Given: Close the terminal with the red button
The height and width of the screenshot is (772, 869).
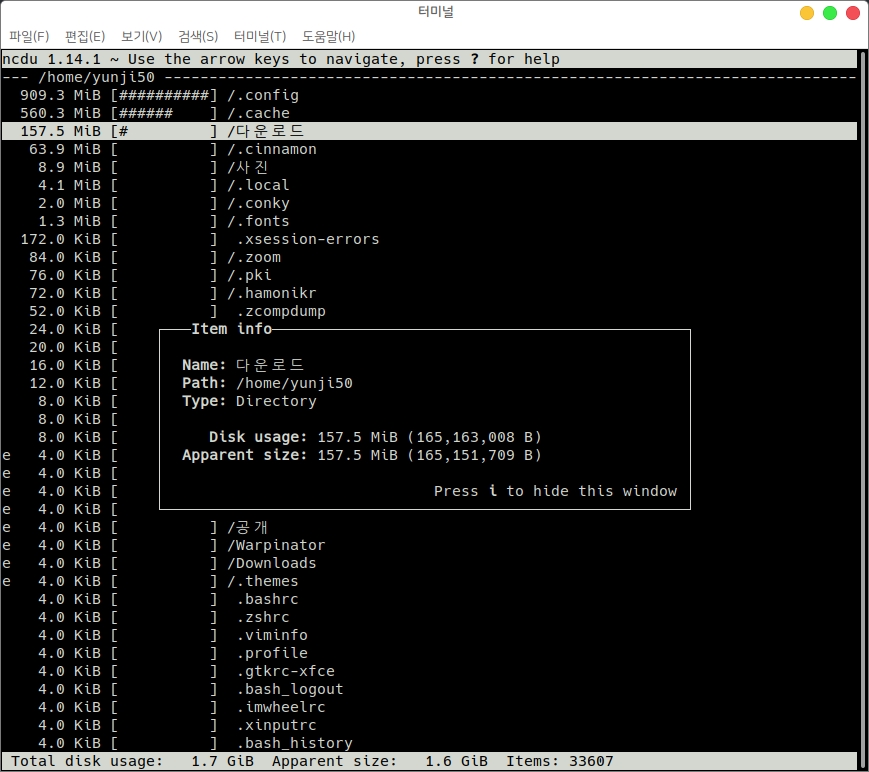Looking at the screenshot, I should tap(851, 13).
